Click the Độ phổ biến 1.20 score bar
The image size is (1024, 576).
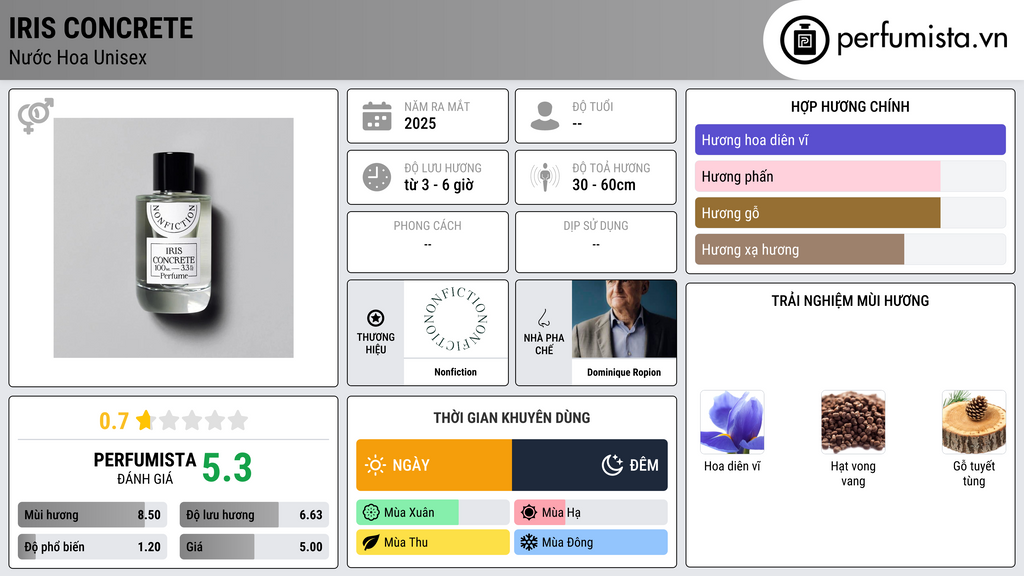[93, 547]
